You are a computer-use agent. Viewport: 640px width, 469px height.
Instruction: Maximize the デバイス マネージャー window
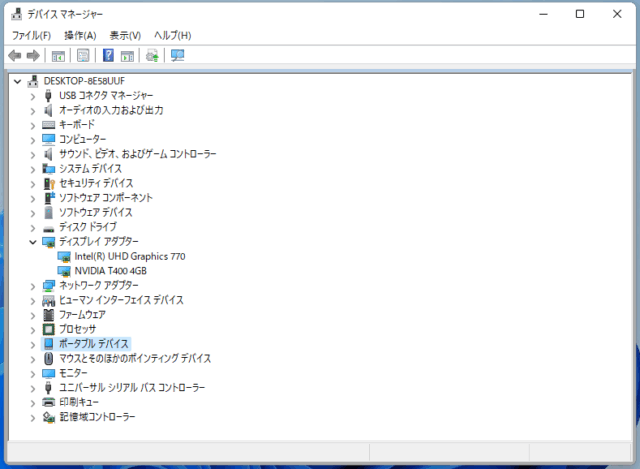click(x=580, y=14)
